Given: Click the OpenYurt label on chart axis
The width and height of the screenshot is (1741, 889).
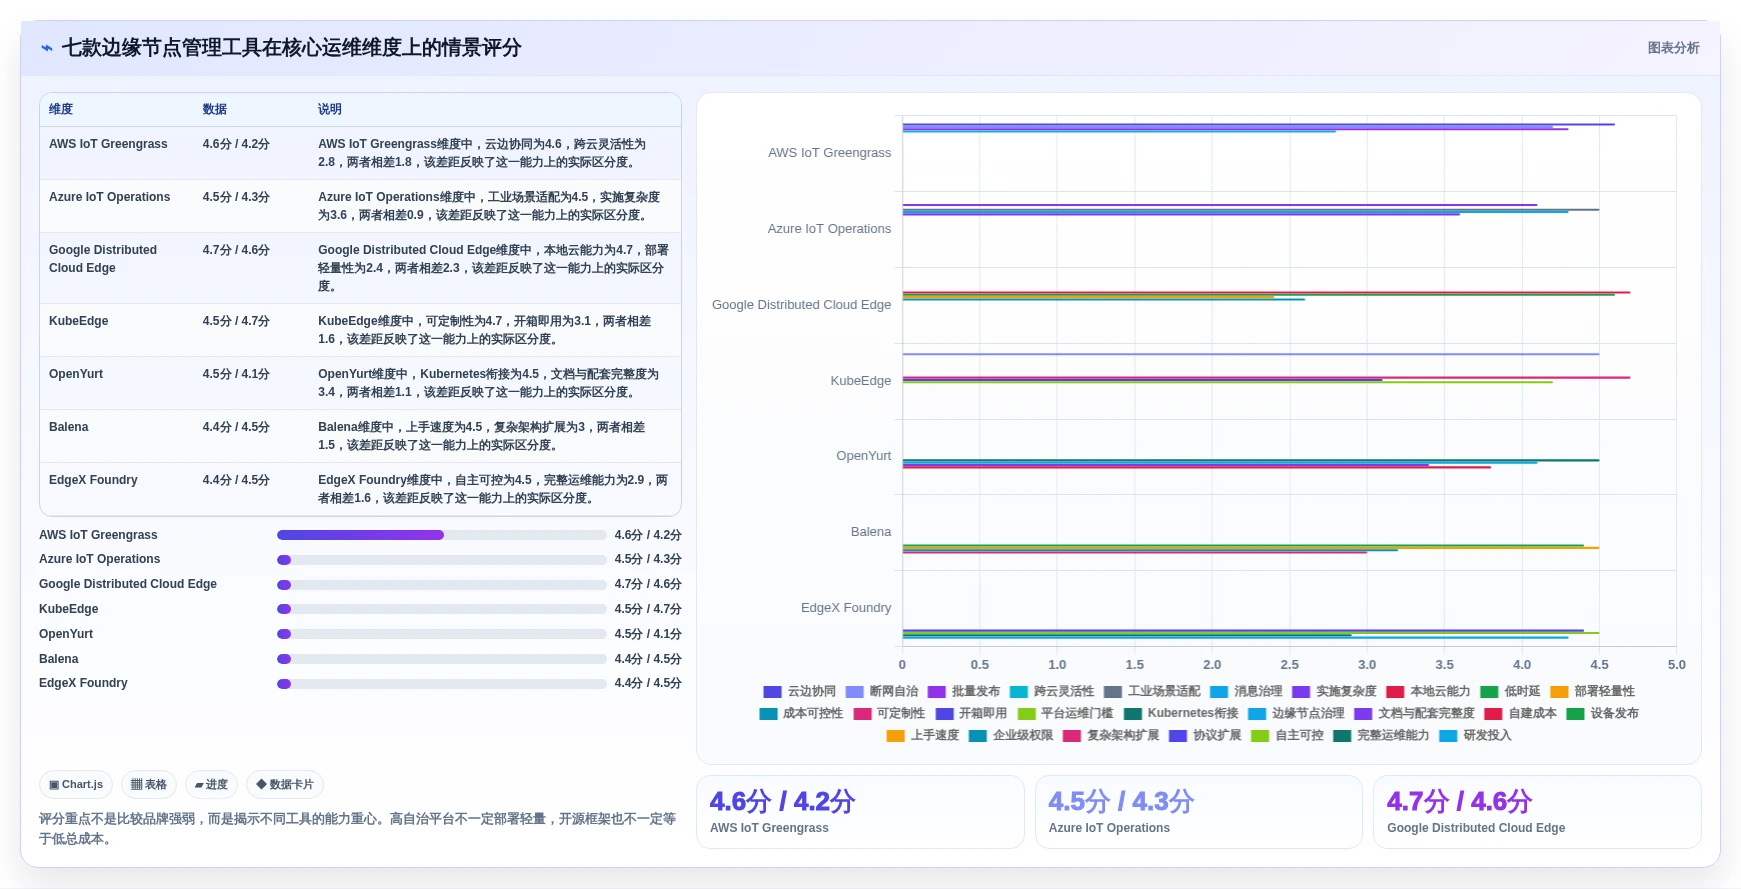Looking at the screenshot, I should pos(864,456).
